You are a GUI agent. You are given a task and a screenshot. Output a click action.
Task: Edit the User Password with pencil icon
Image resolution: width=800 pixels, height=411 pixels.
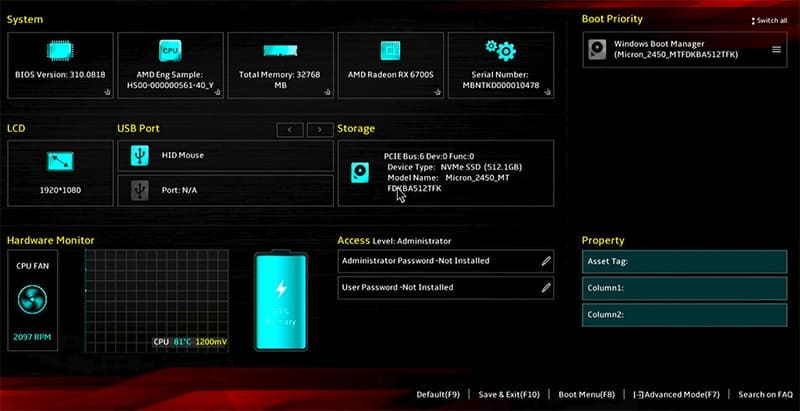pos(546,287)
